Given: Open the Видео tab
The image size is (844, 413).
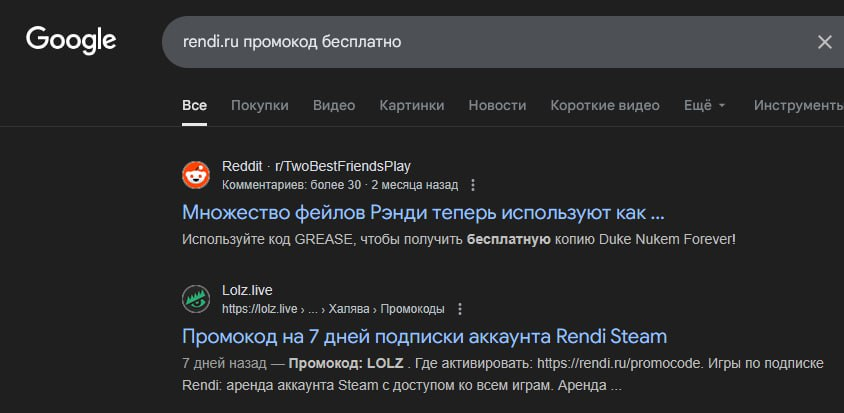Looking at the screenshot, I should point(334,106).
